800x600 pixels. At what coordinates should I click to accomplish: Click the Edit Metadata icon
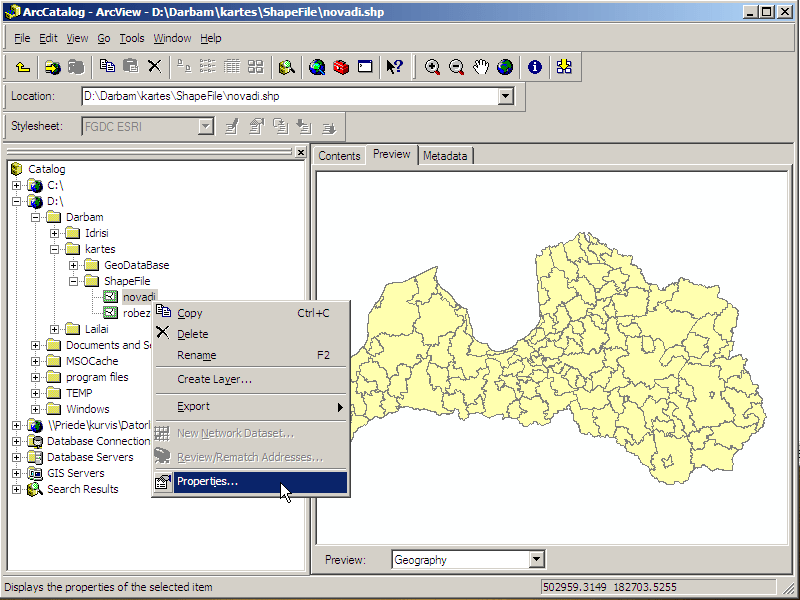pos(232,126)
